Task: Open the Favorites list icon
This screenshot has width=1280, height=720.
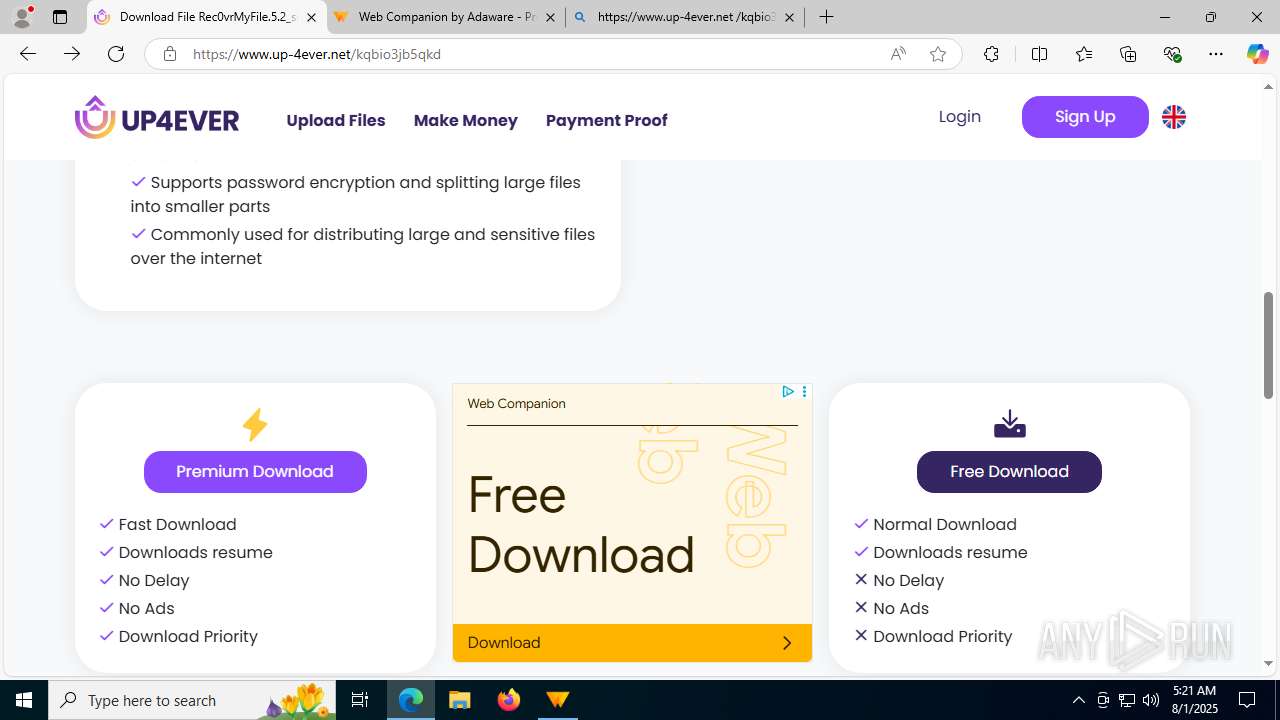Action: pyautogui.click(x=1084, y=54)
